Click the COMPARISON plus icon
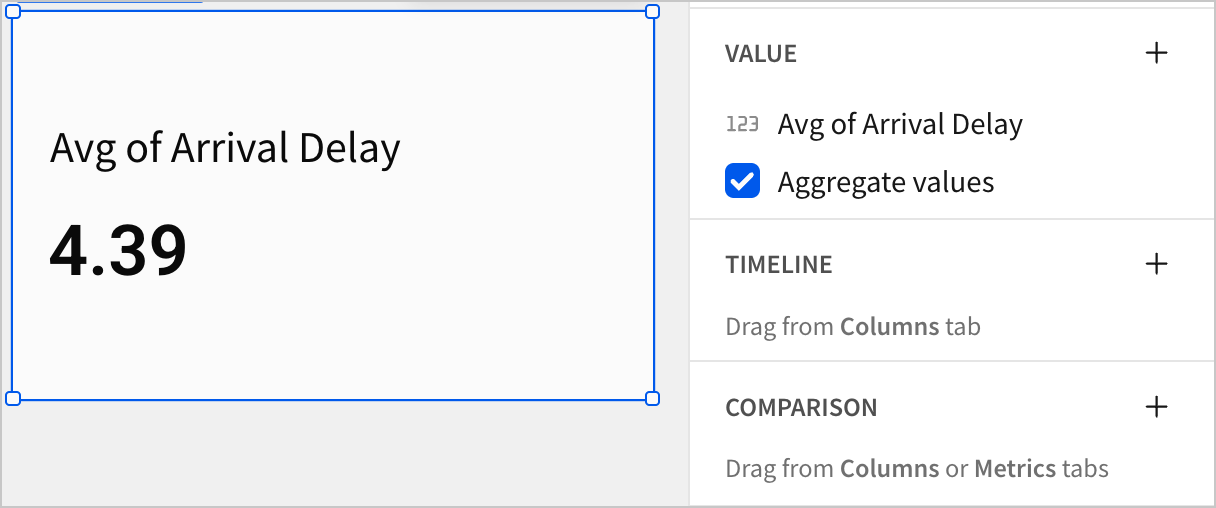Image resolution: width=1216 pixels, height=508 pixels. [x=1156, y=407]
